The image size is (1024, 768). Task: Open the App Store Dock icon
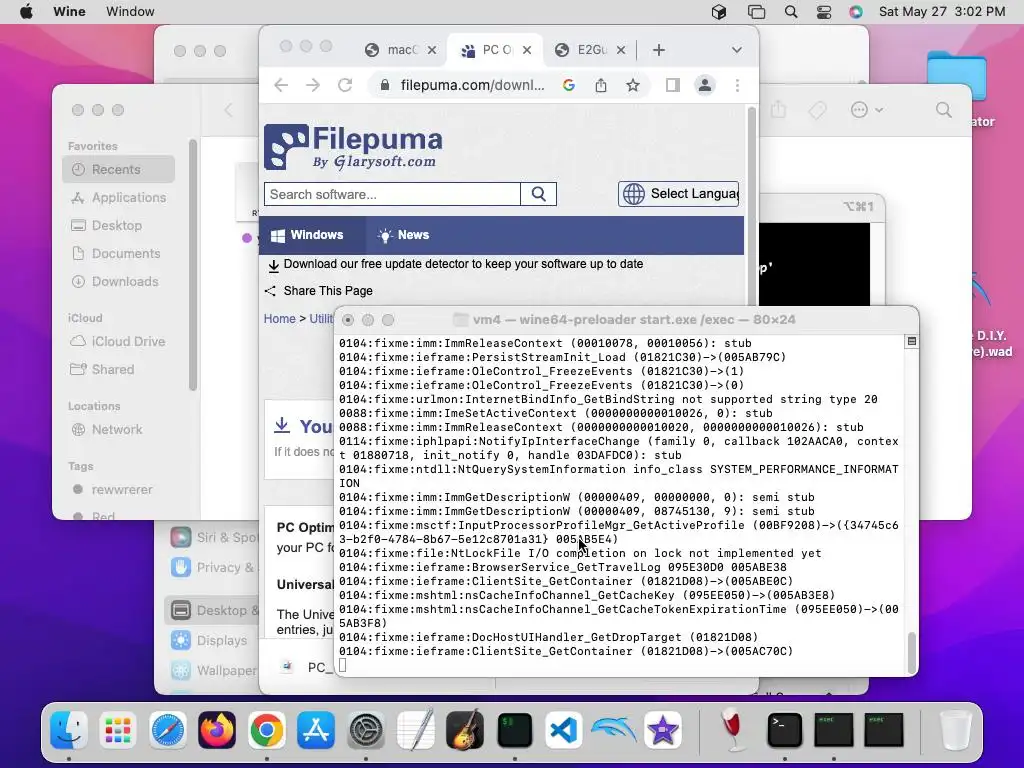pos(316,729)
